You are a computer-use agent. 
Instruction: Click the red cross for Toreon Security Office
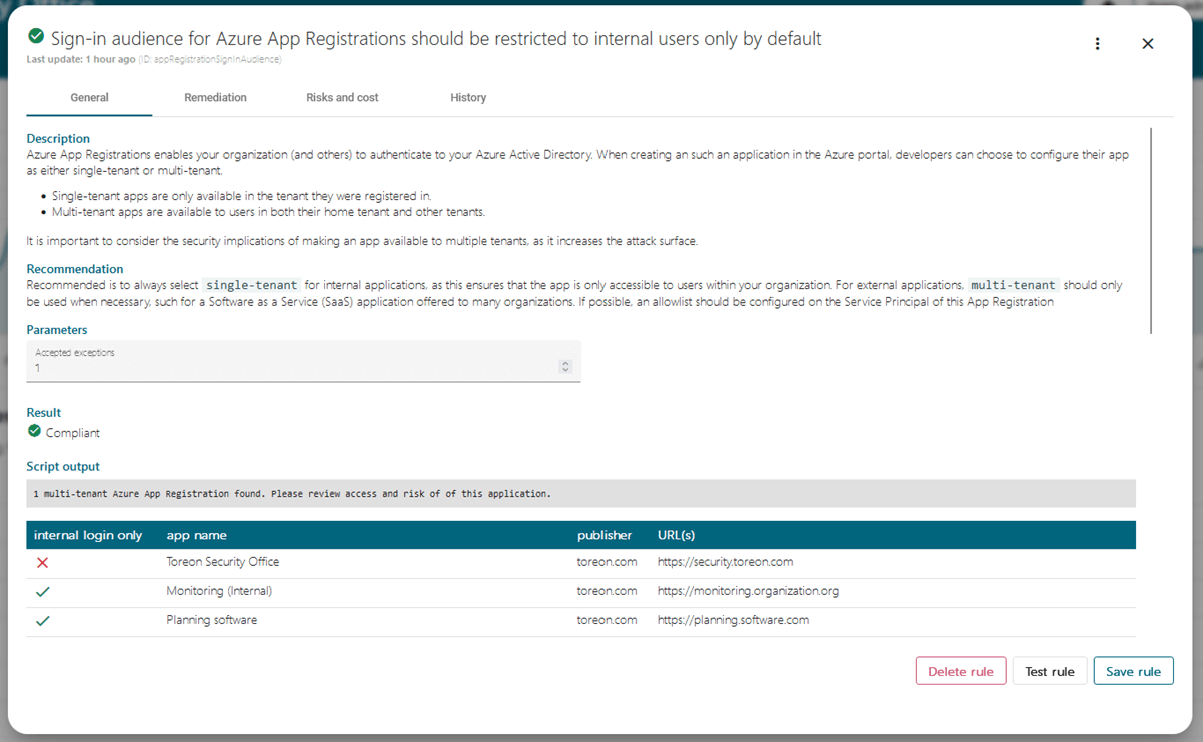(x=42, y=563)
